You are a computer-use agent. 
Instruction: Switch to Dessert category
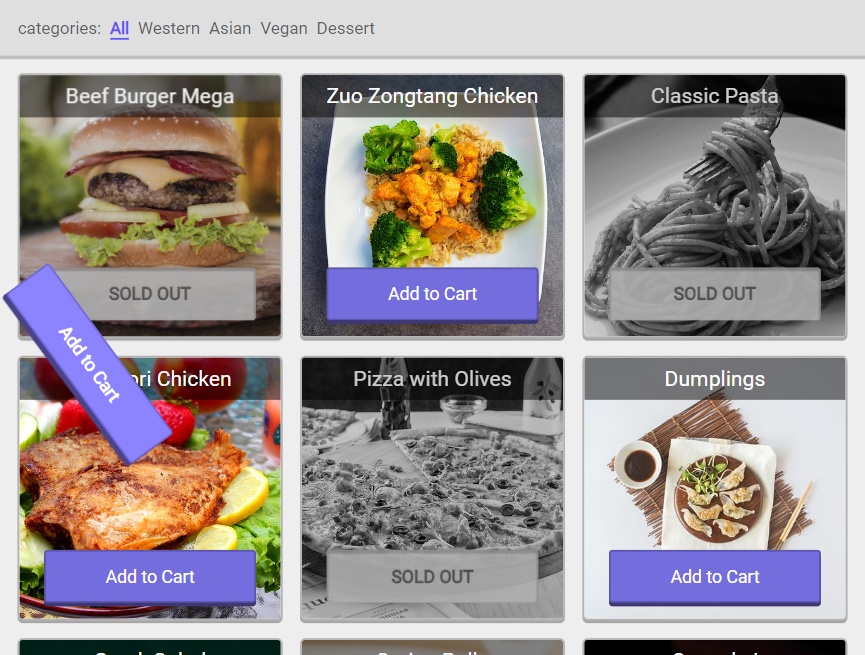345,28
